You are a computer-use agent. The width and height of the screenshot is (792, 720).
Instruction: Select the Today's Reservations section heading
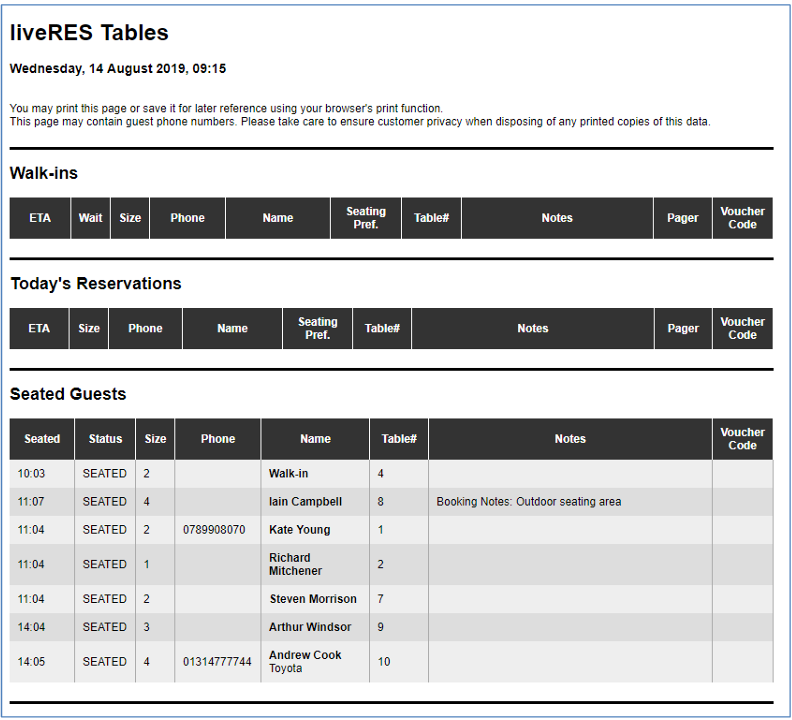96,284
